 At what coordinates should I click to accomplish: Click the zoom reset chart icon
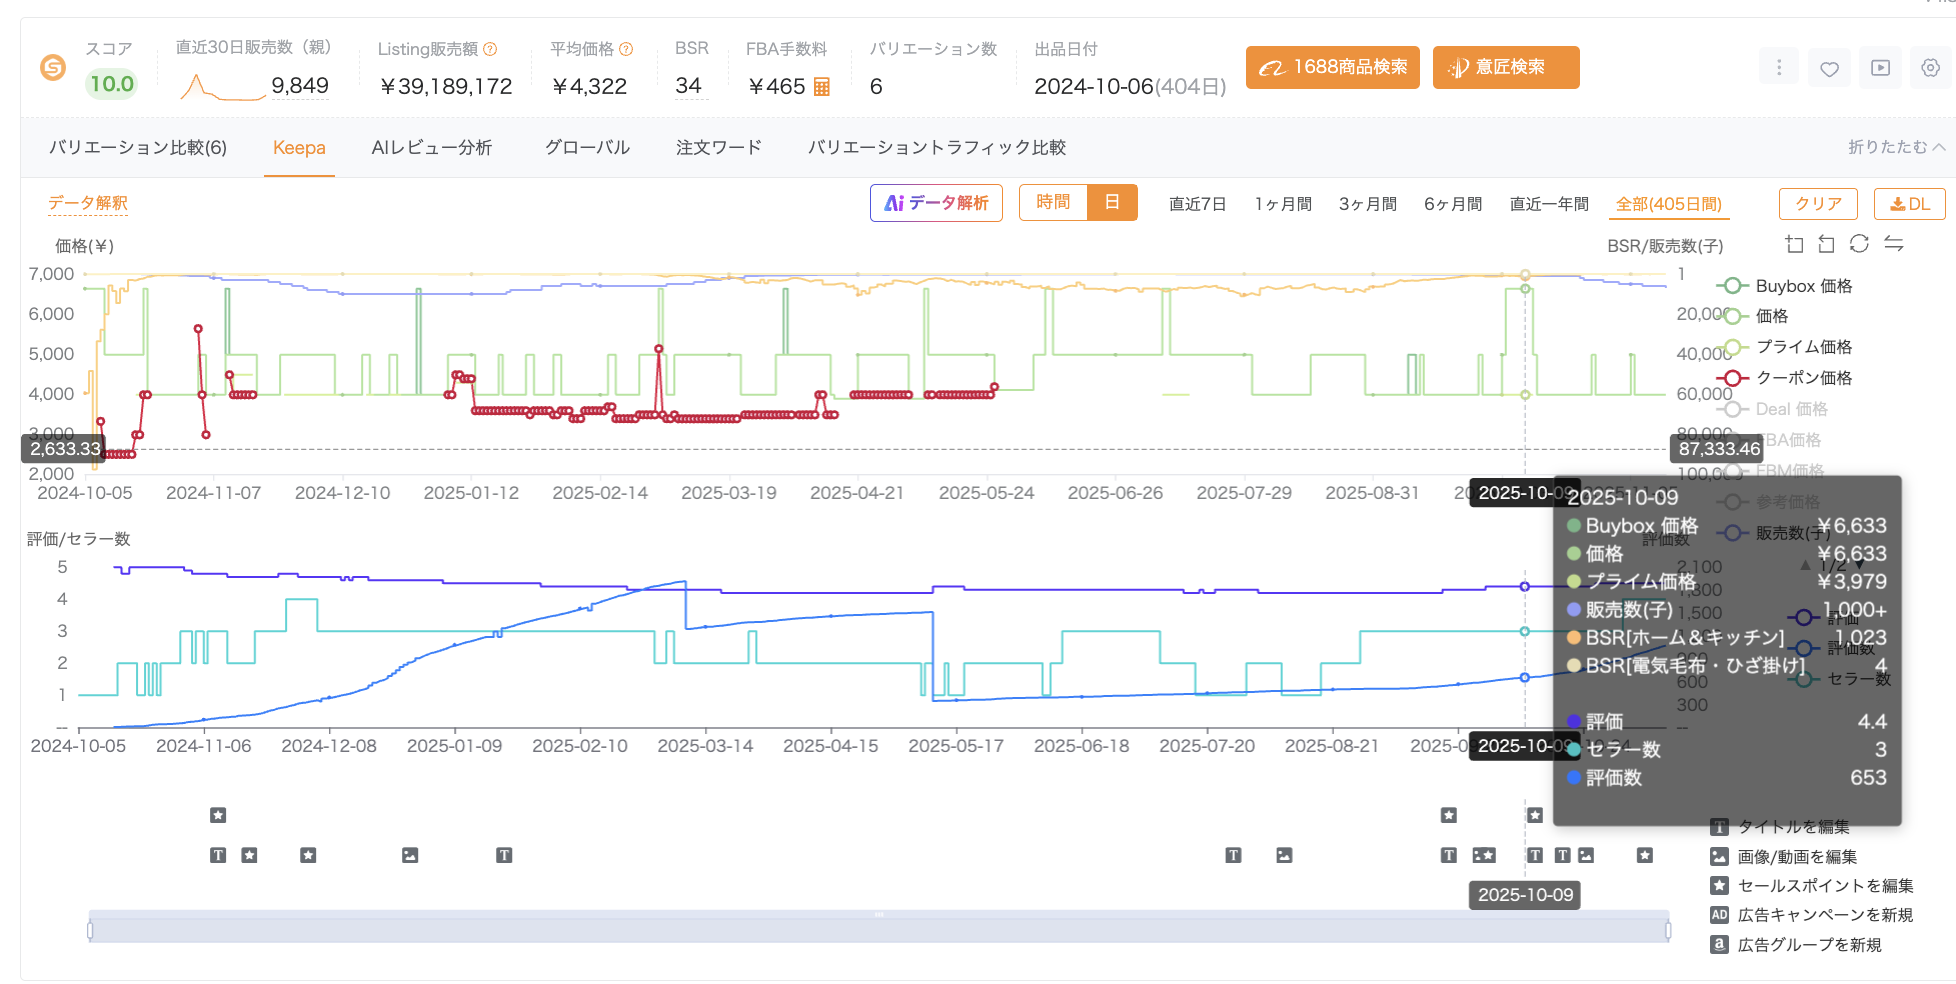(1826, 244)
